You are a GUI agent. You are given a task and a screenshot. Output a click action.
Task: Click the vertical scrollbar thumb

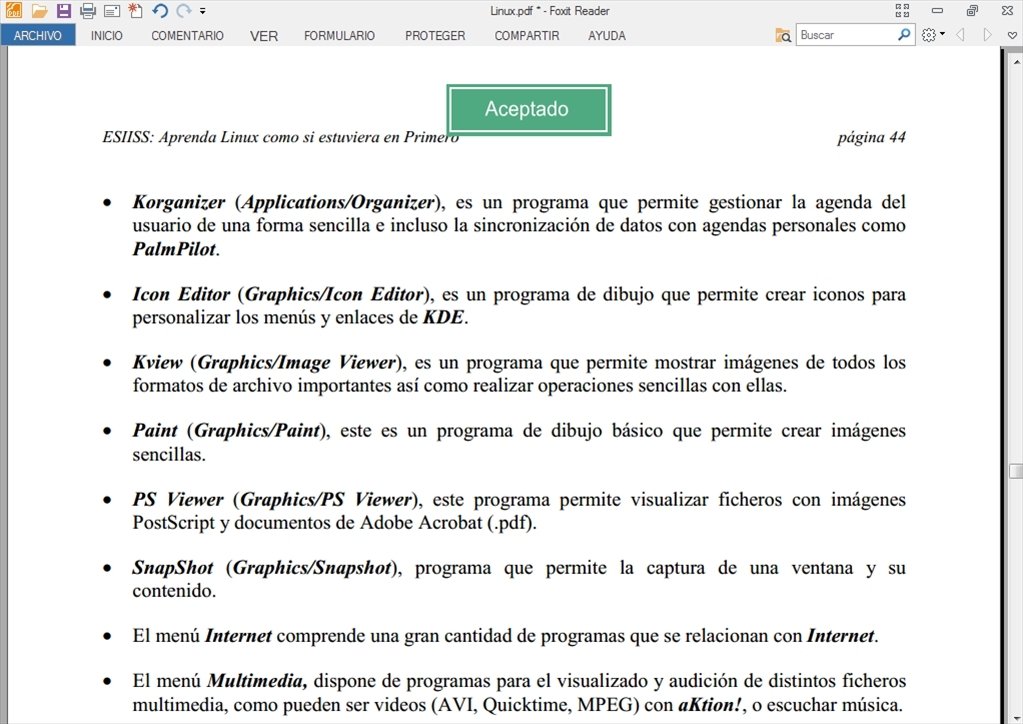click(1016, 471)
